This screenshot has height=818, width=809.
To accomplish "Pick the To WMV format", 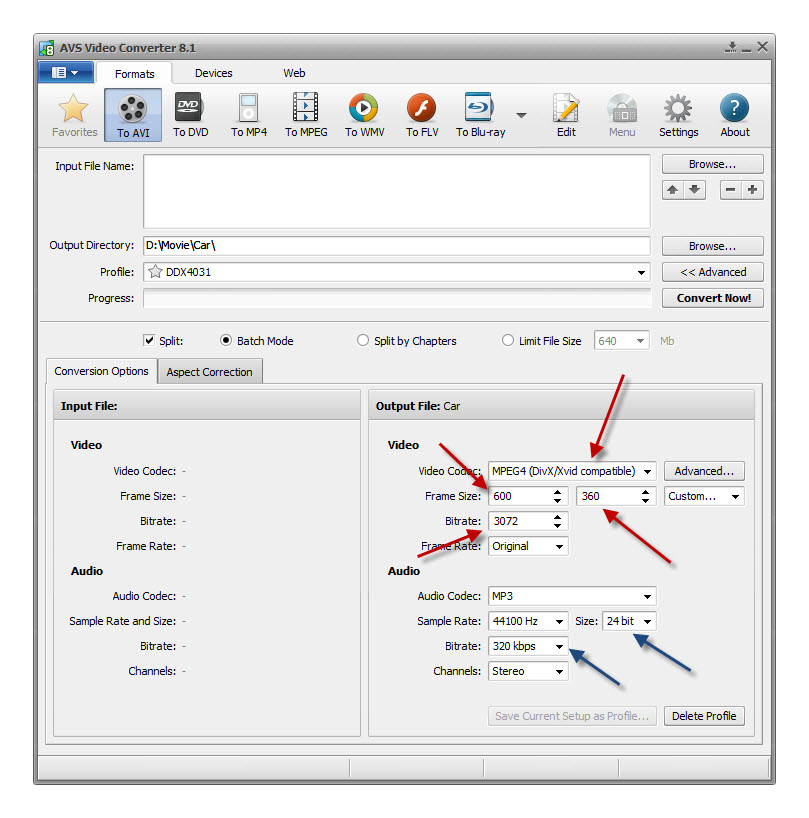I will [x=365, y=115].
